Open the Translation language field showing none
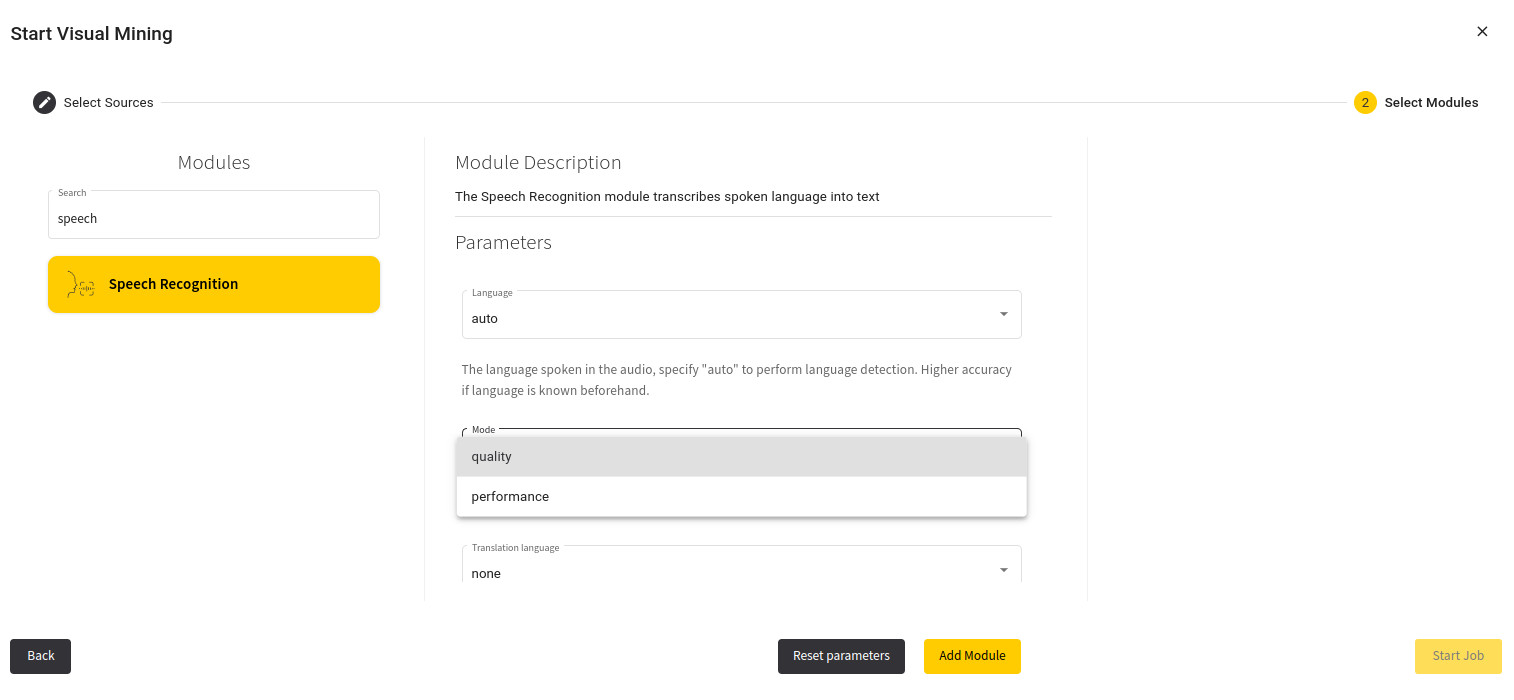The image size is (1514, 700). 742,565
